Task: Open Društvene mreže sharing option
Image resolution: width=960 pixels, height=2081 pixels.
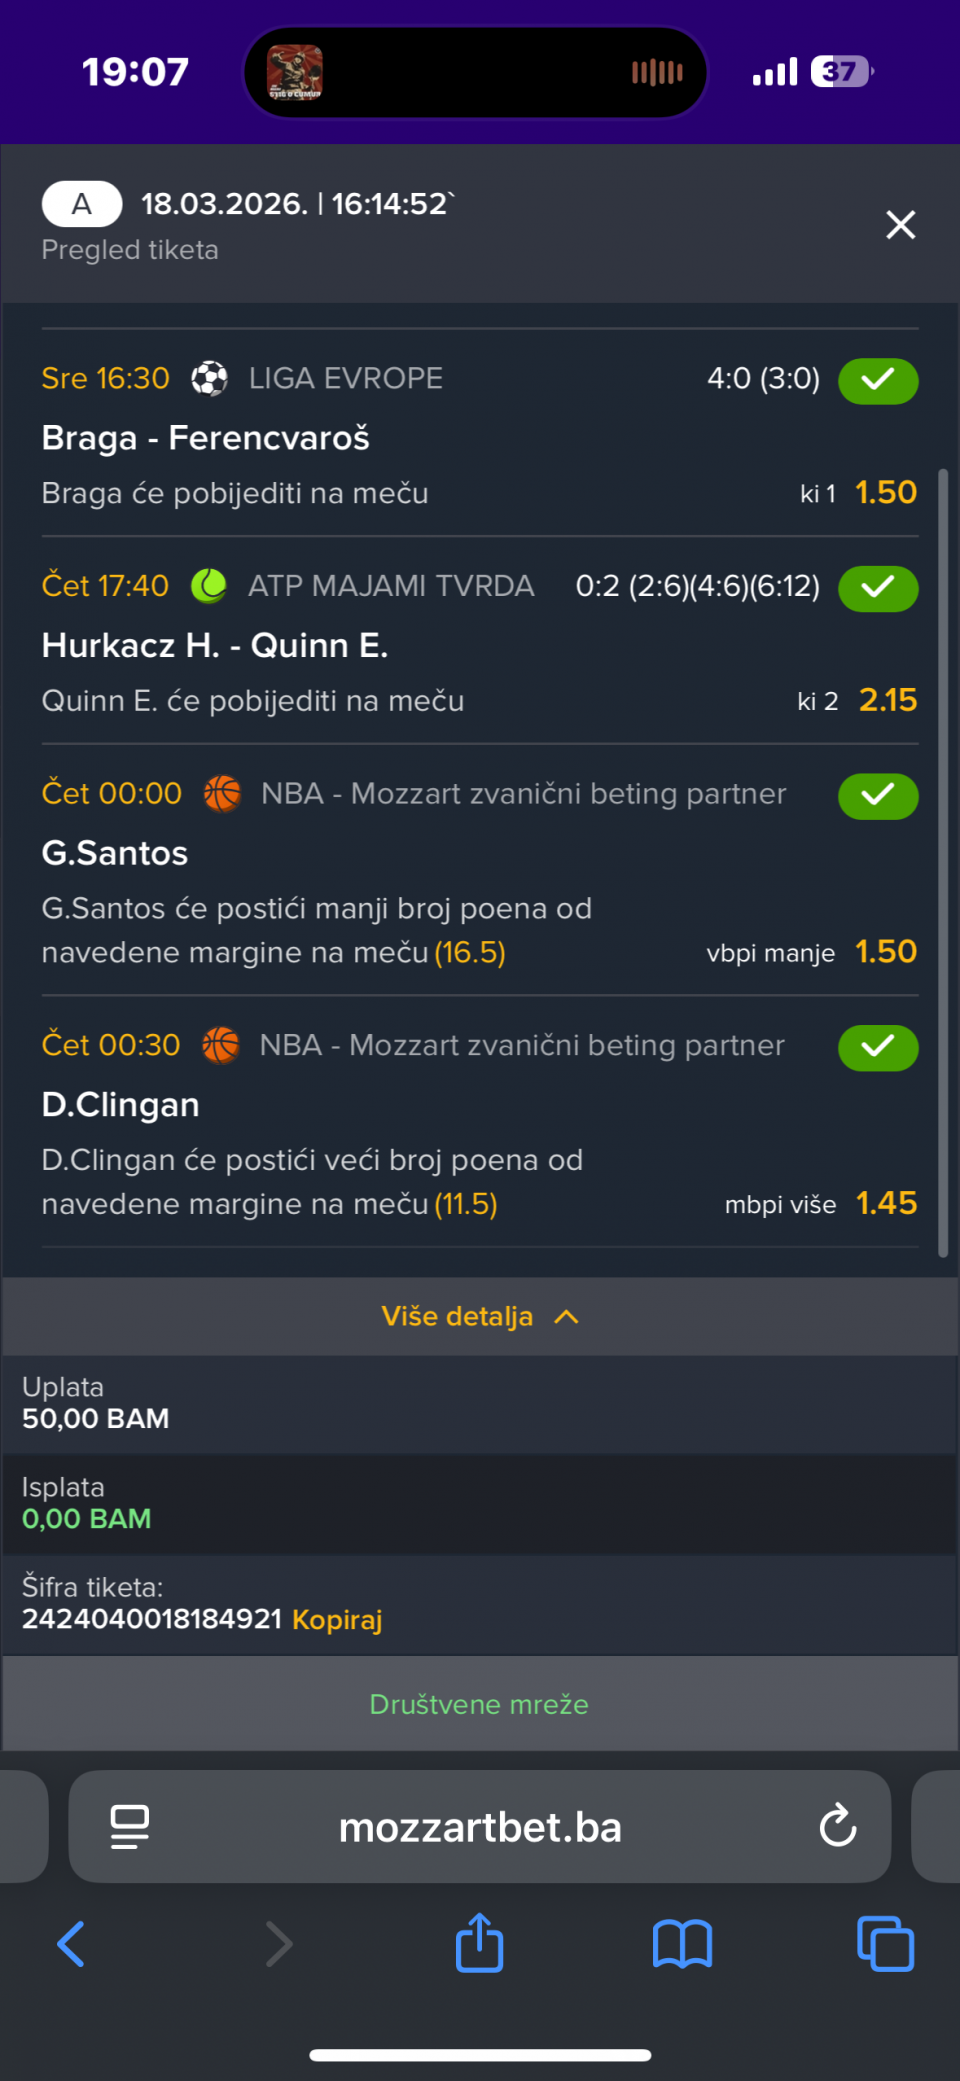Action: tap(479, 1704)
